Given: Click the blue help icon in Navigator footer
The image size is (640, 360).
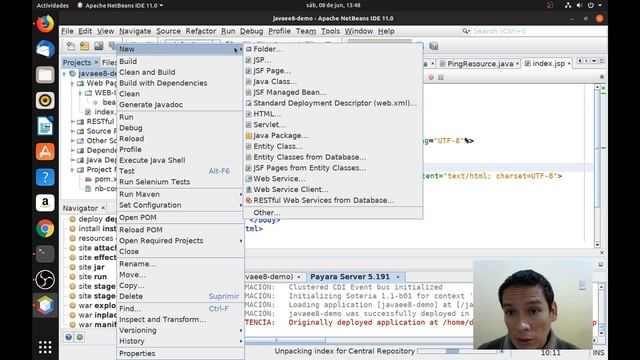Looking at the screenshot, I should point(69,337).
